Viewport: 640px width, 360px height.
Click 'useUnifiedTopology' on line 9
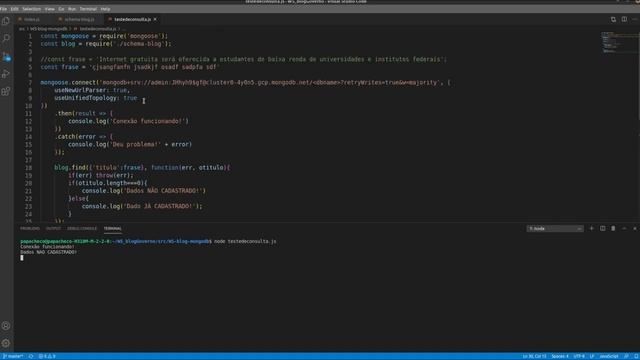click(85, 98)
